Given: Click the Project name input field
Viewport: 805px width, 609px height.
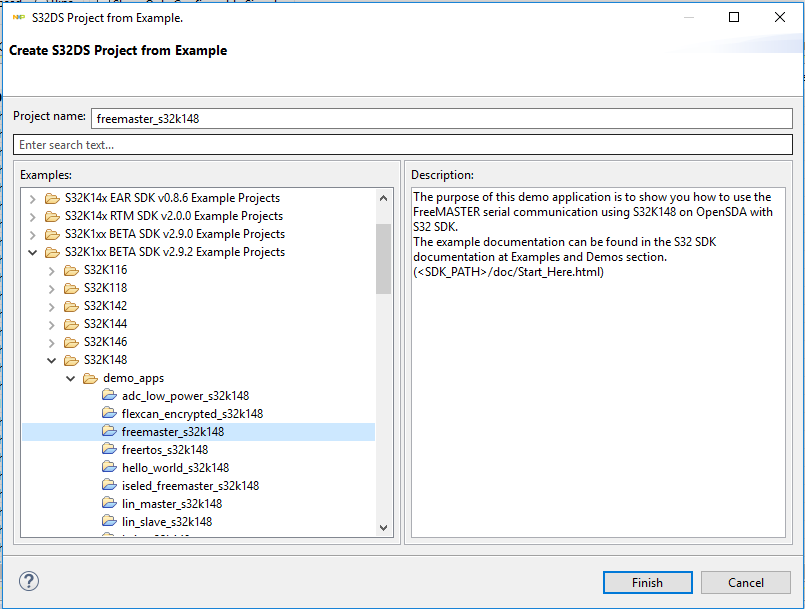Looking at the screenshot, I should 442,119.
